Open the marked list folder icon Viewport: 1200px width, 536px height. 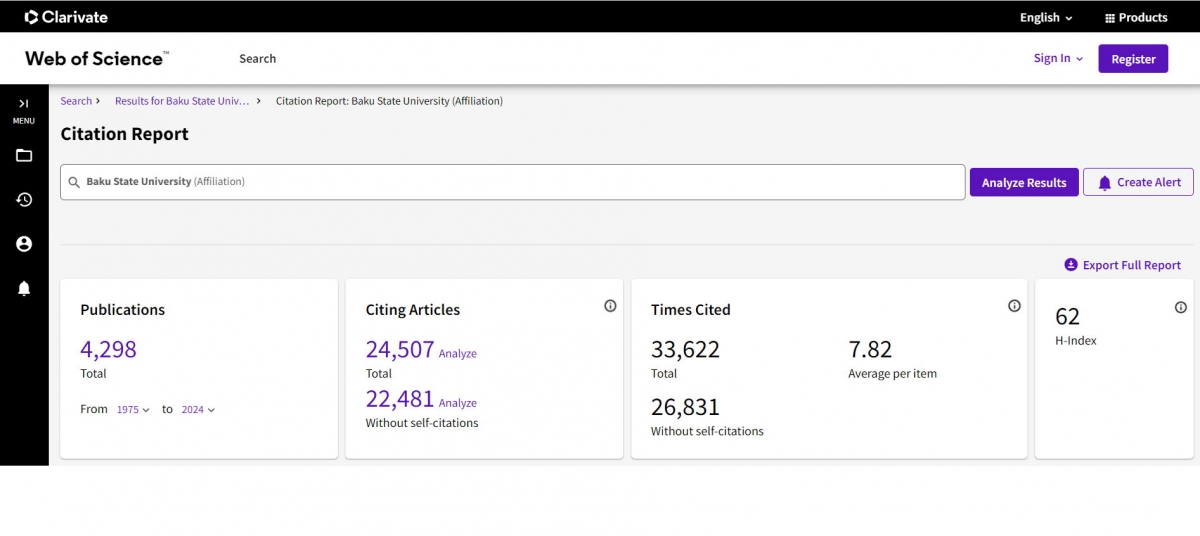click(x=24, y=155)
